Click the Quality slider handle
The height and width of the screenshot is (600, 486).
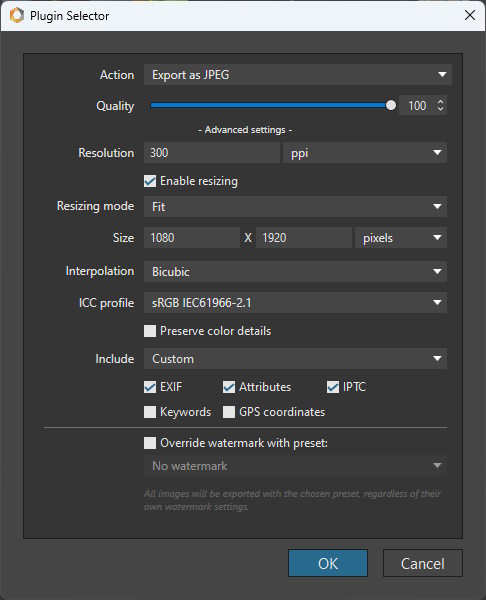pyautogui.click(x=391, y=105)
